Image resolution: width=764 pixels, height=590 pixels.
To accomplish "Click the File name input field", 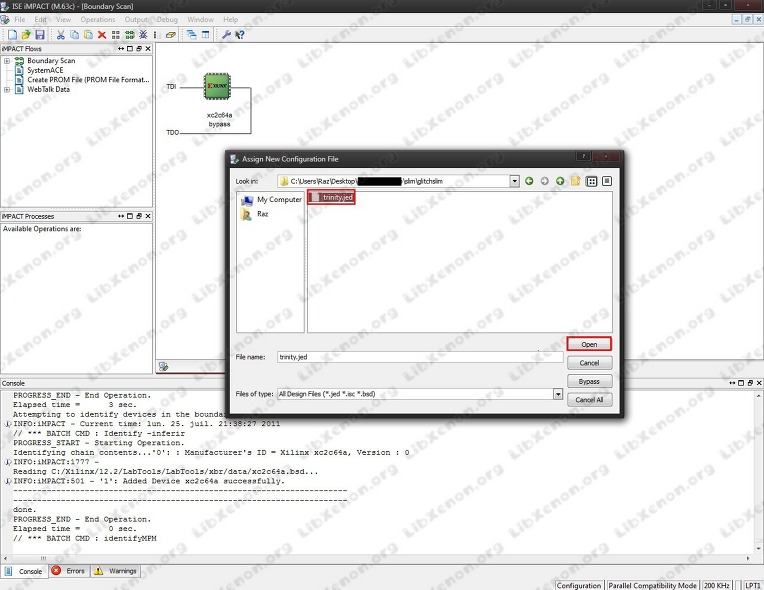I will click(x=420, y=357).
